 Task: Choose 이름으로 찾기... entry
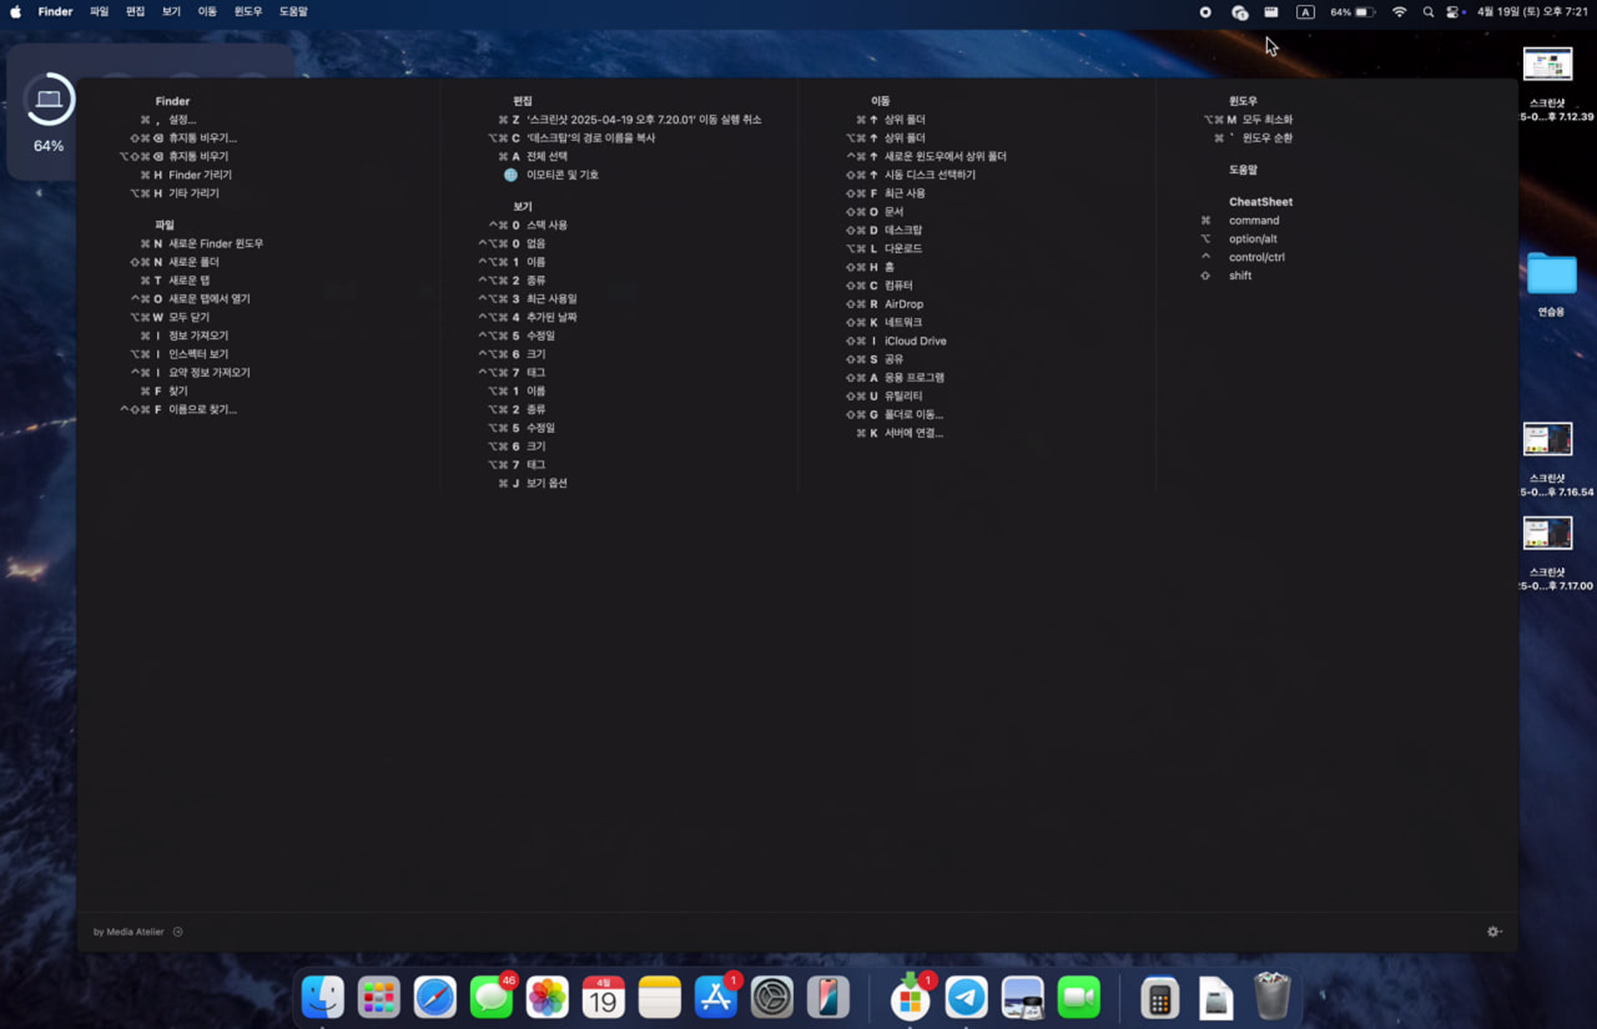[202, 409]
